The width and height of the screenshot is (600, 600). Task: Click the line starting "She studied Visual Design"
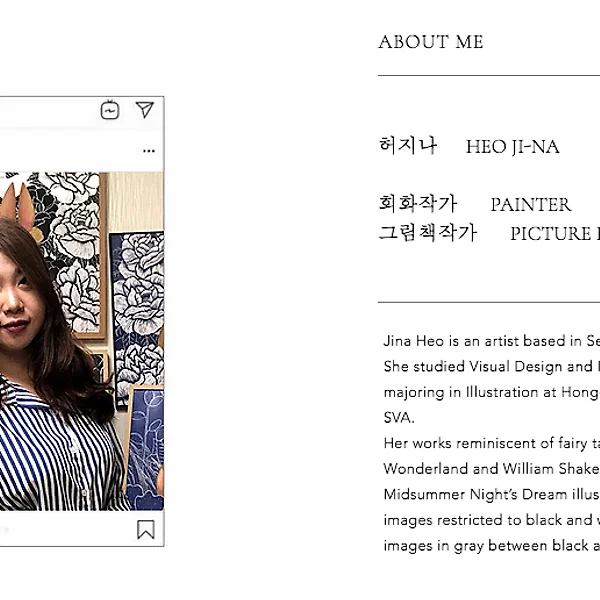[491, 367]
